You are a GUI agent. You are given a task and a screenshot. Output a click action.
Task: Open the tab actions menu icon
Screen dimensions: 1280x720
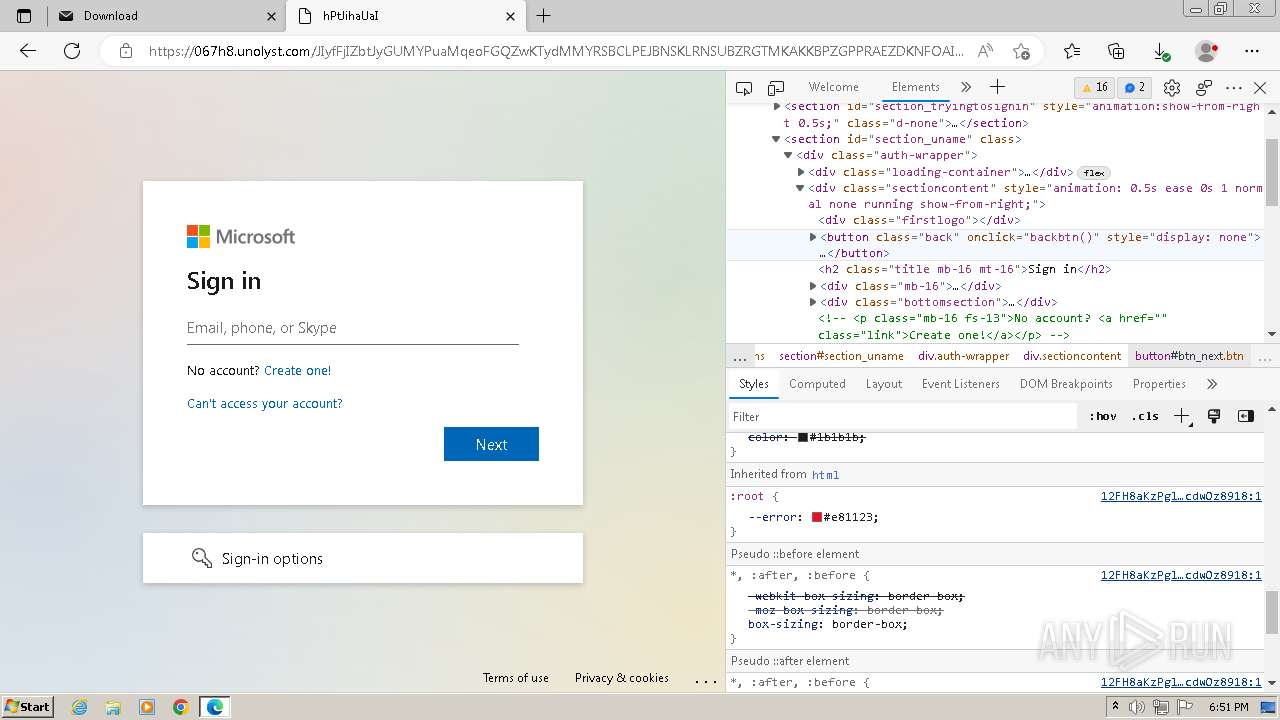click(x=24, y=16)
